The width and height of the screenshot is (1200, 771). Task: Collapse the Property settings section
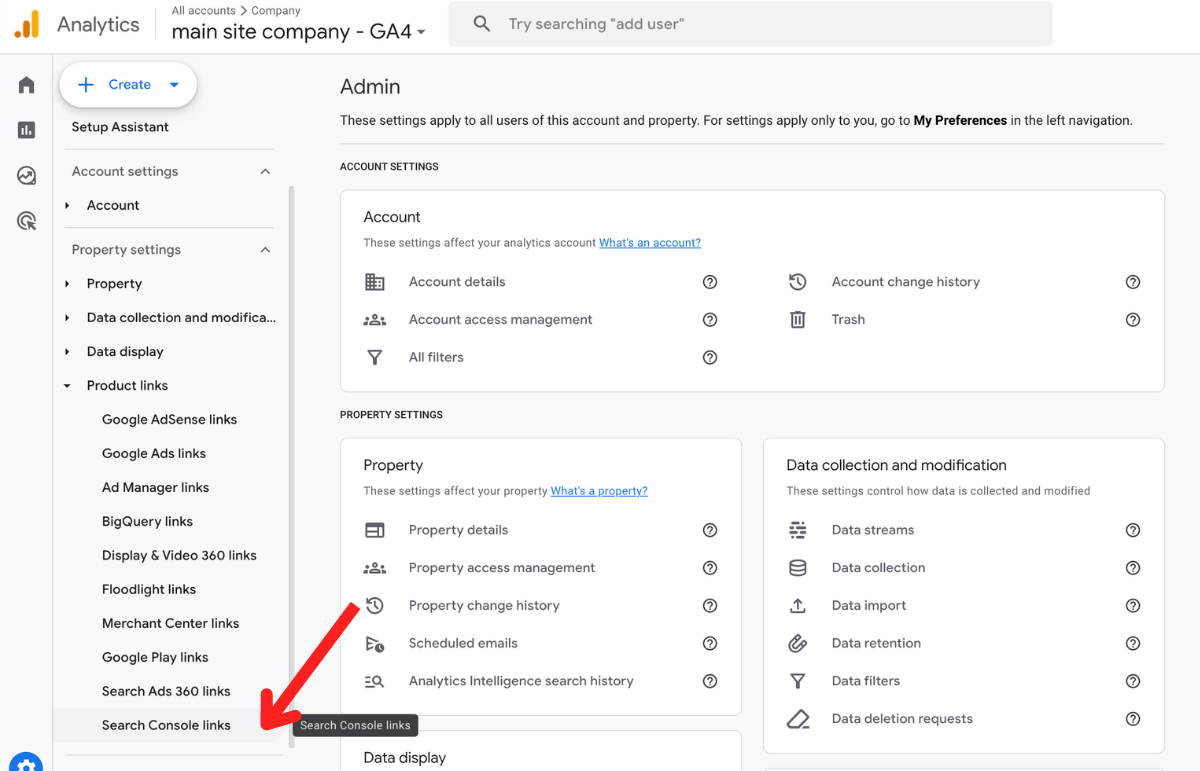(x=265, y=250)
